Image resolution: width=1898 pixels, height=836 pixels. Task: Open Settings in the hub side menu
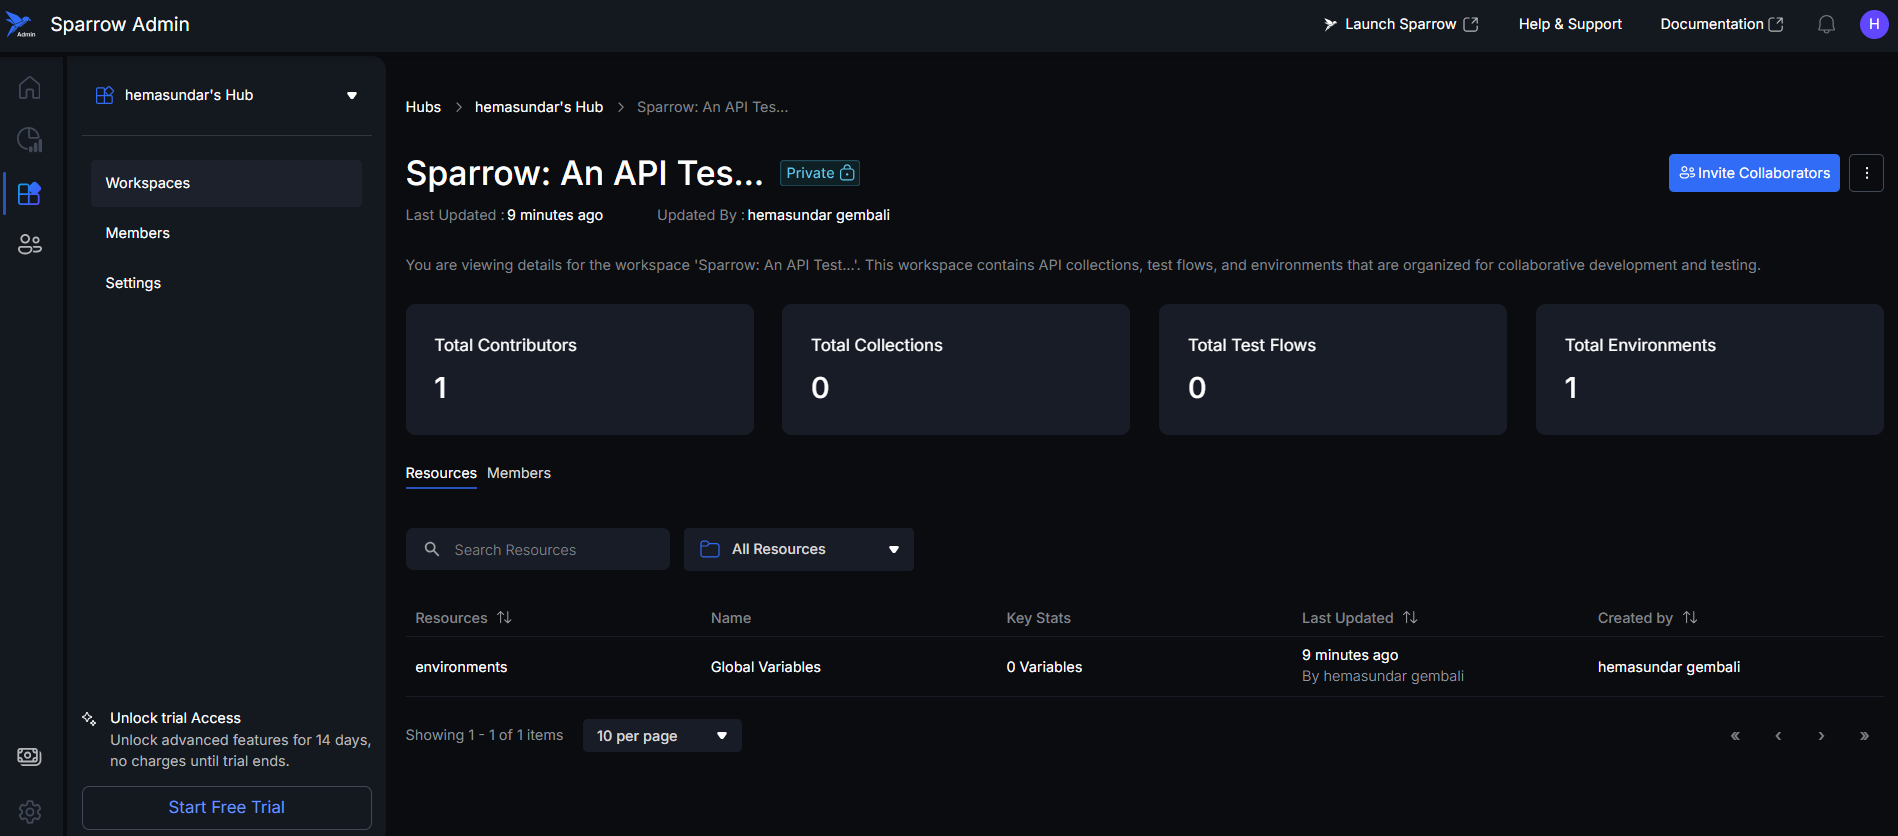click(133, 283)
